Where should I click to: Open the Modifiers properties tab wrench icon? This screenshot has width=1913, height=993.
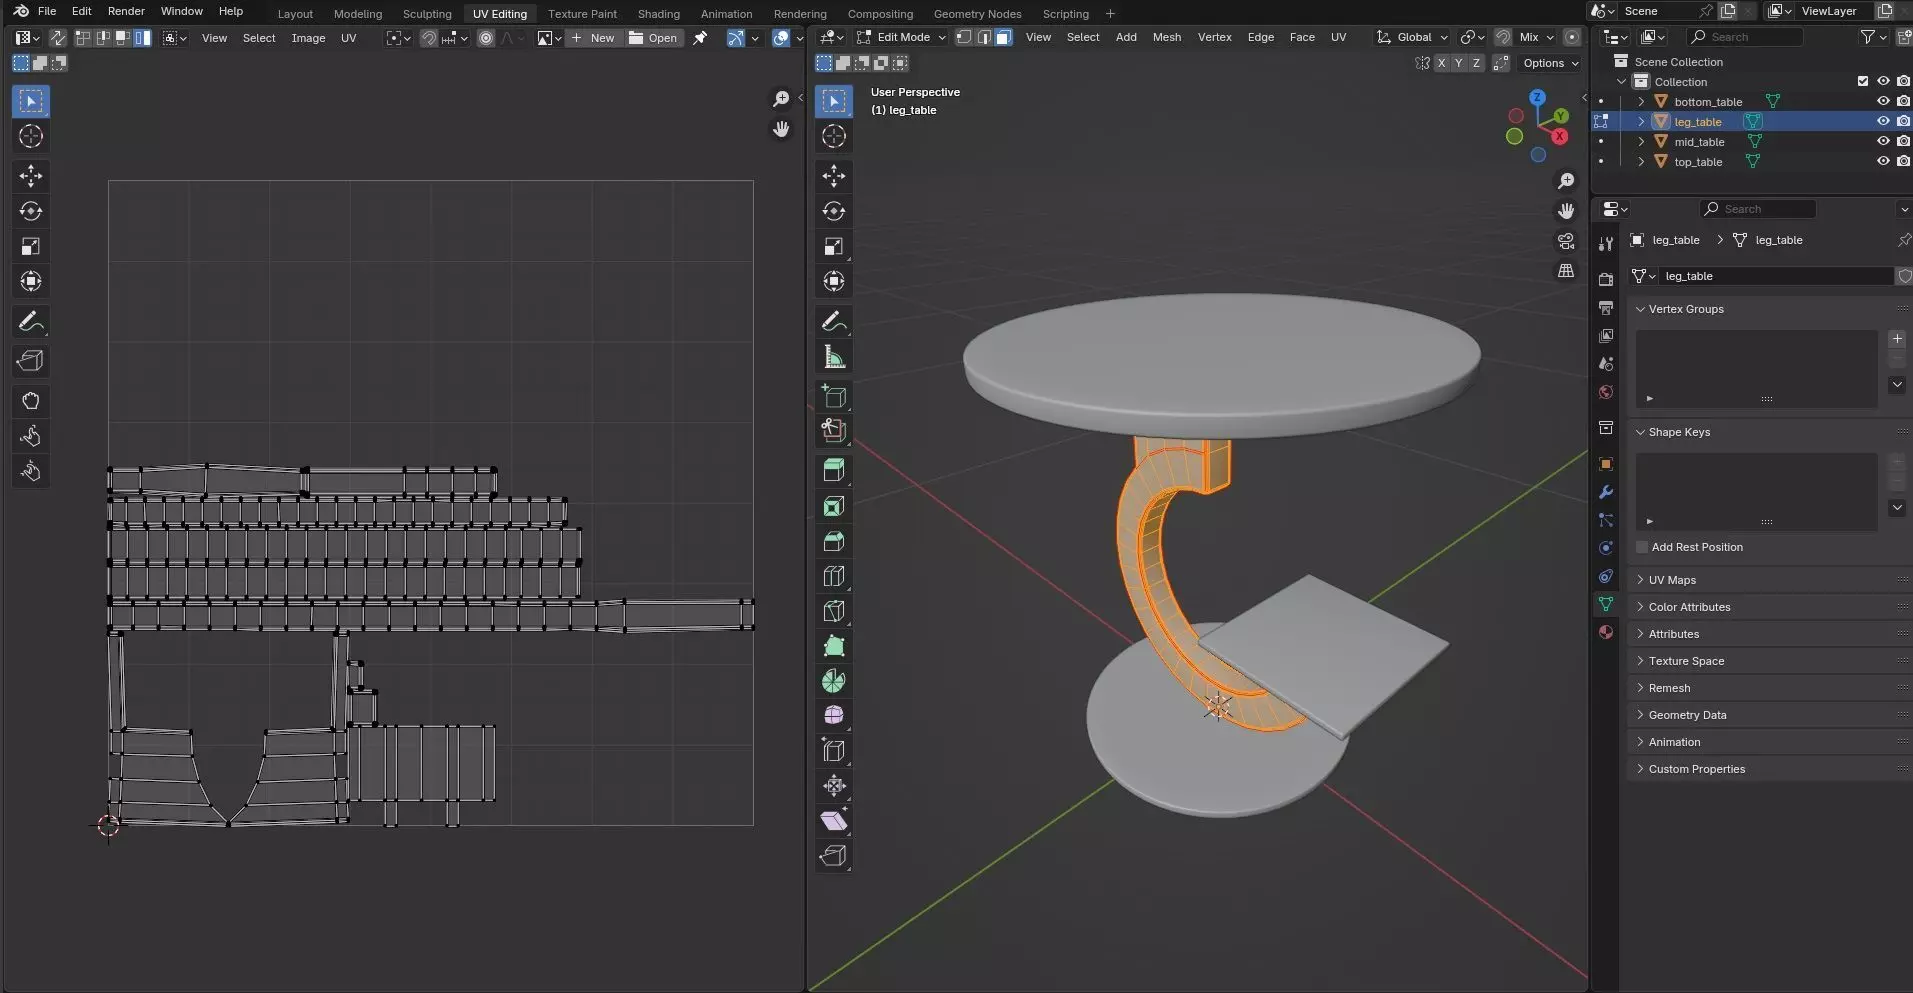click(x=1606, y=492)
